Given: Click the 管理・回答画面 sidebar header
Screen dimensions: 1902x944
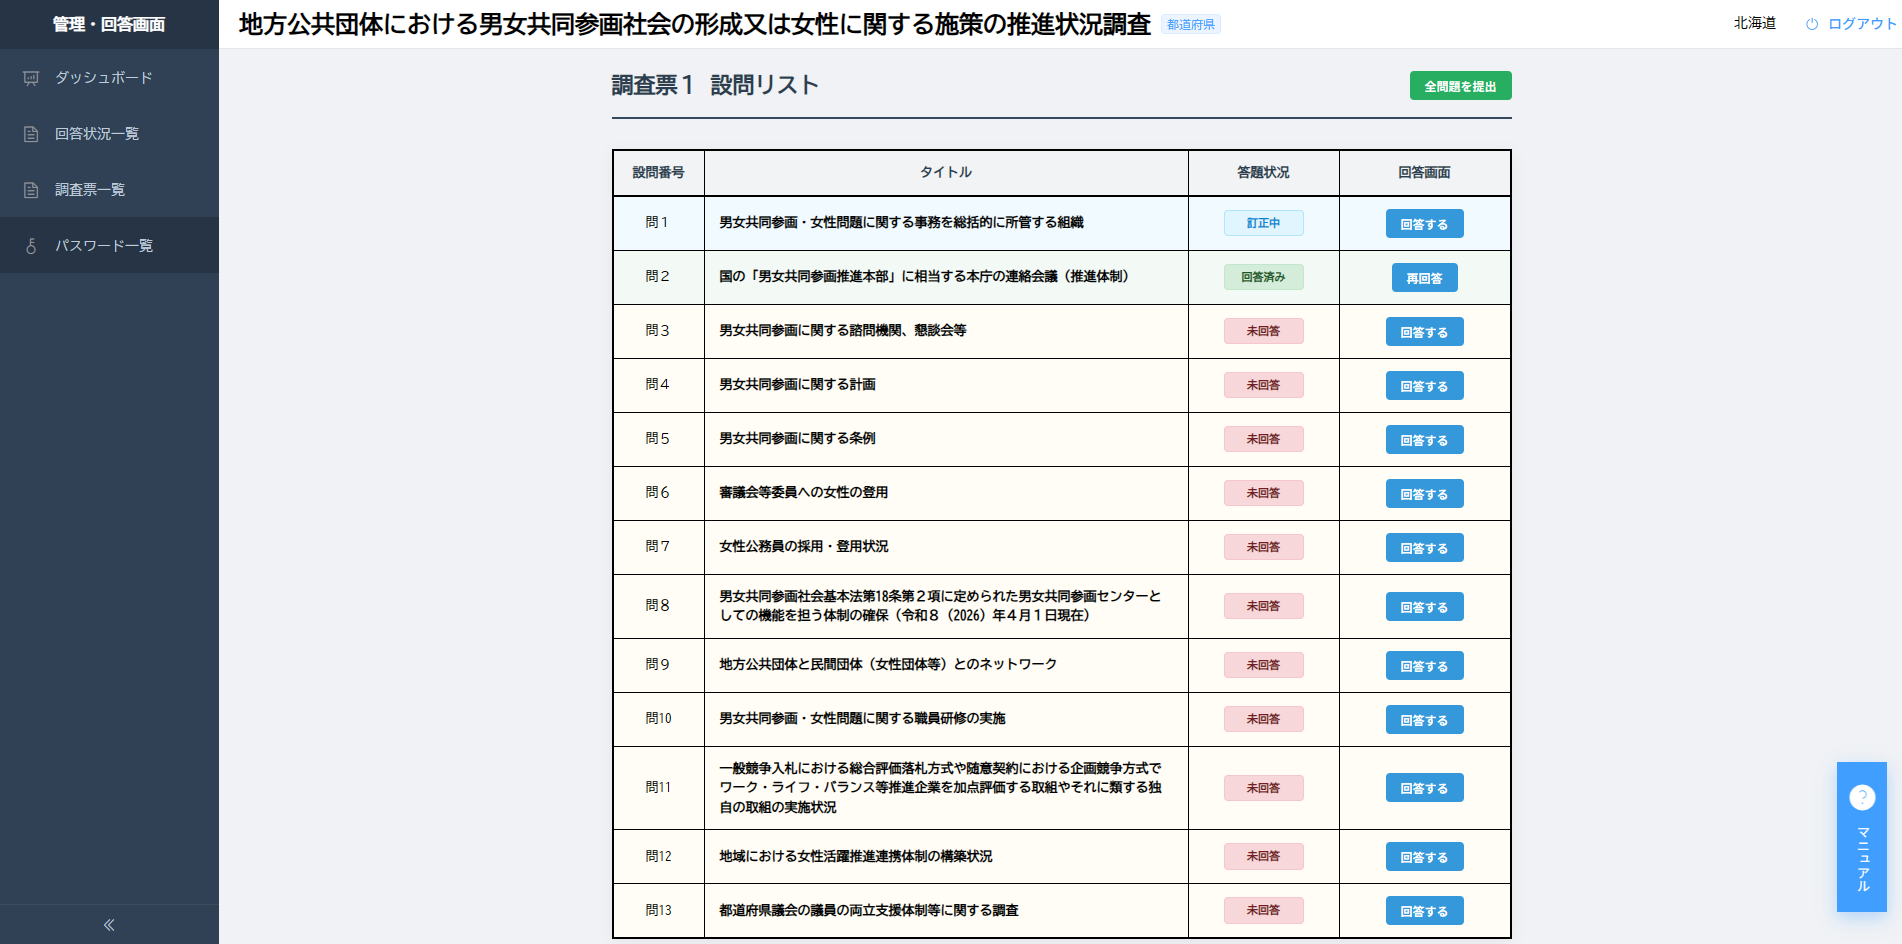Looking at the screenshot, I should (x=109, y=24).
